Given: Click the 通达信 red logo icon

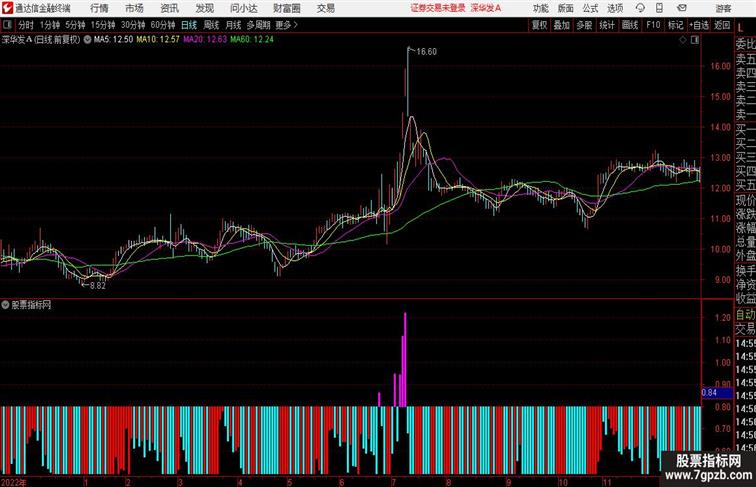Looking at the screenshot, I should tap(7, 8).
